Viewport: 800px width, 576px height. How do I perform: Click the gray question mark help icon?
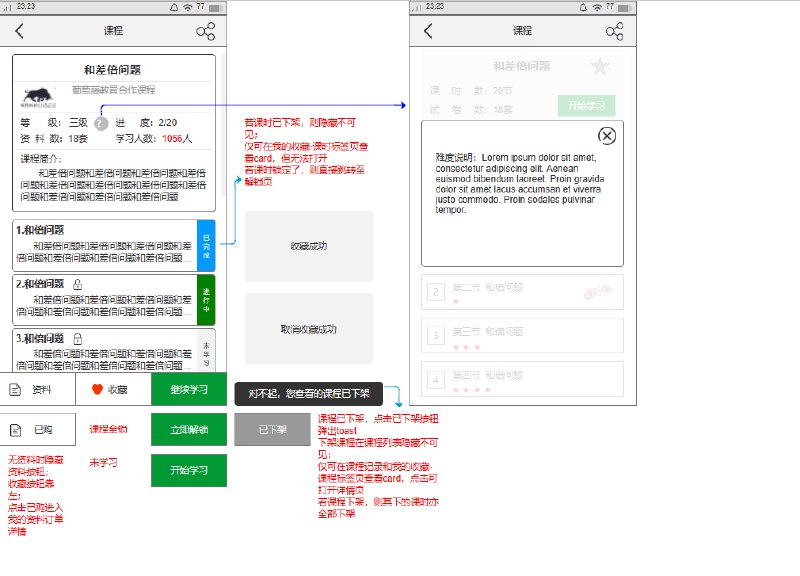[x=102, y=123]
